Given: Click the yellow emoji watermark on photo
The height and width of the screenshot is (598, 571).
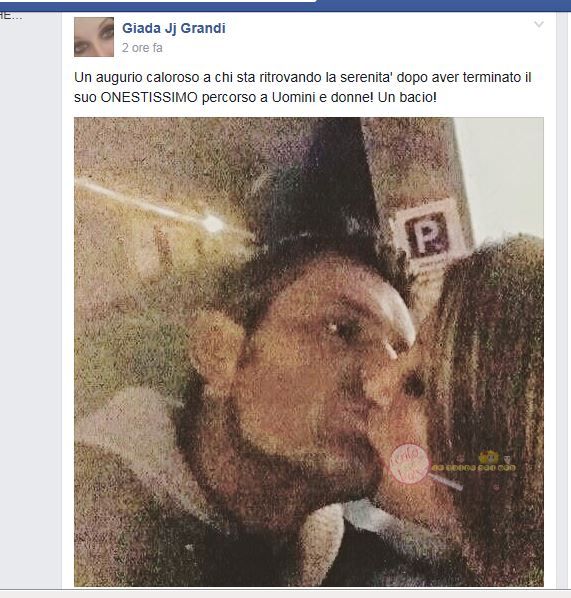Looking at the screenshot, I should (489, 457).
